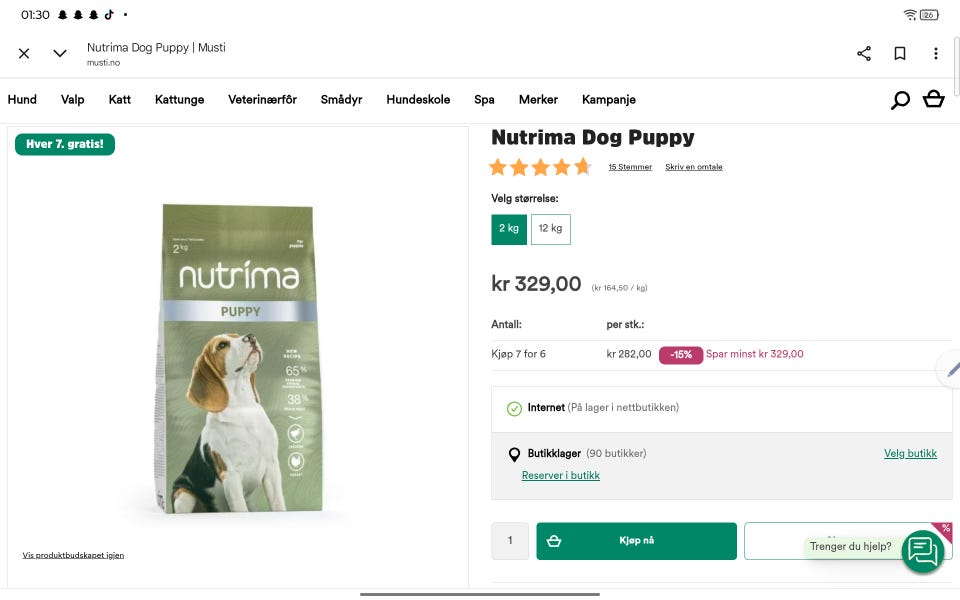Follow the Velg butikk link
960x600 pixels.
pos(910,454)
